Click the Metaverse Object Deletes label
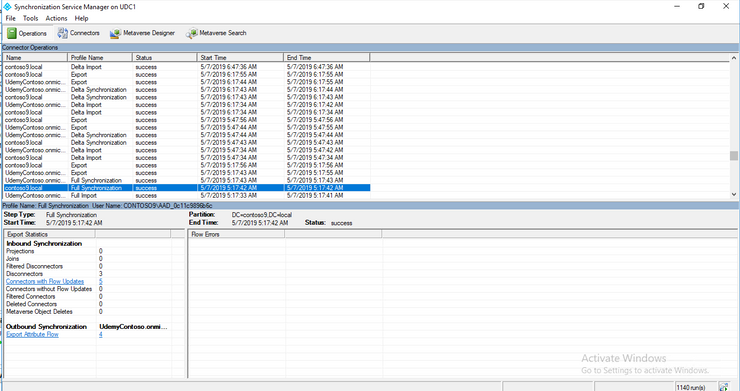The width and height of the screenshot is (740, 391). pos(39,312)
